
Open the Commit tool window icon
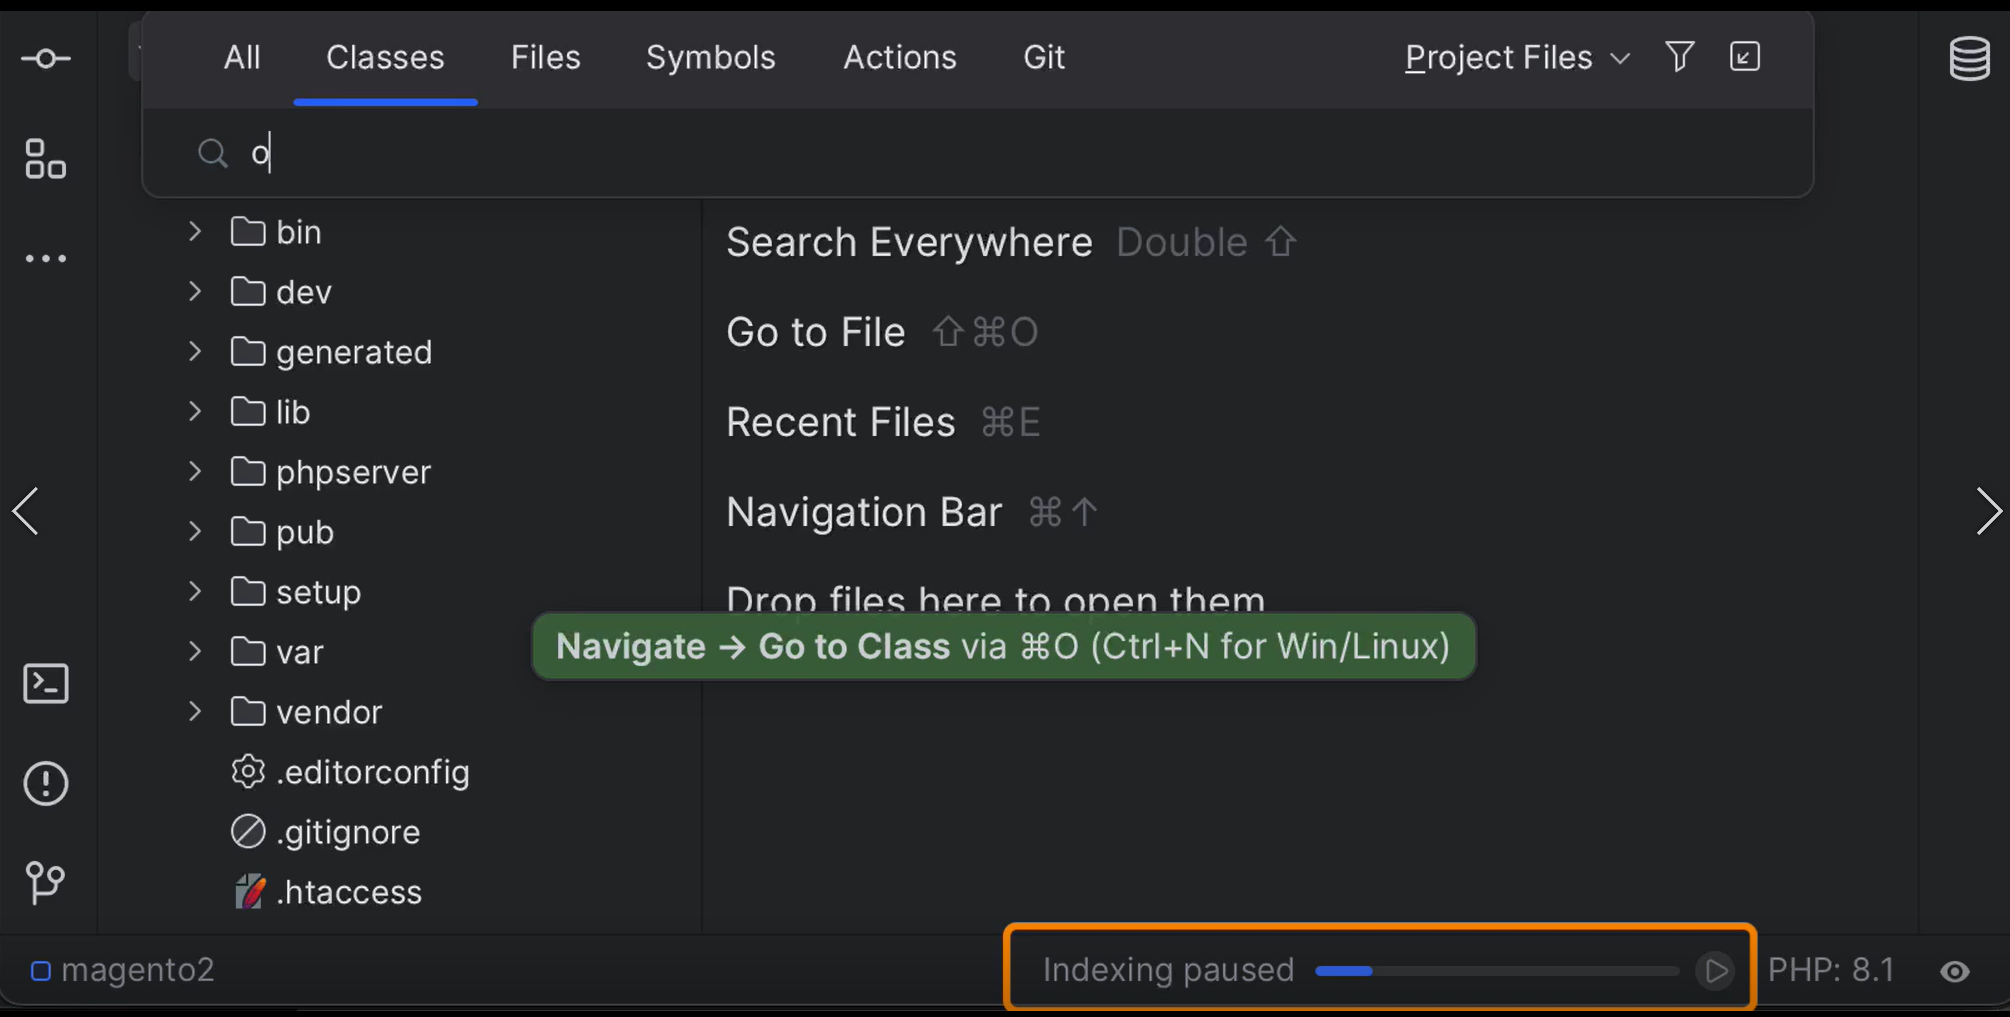coord(46,59)
